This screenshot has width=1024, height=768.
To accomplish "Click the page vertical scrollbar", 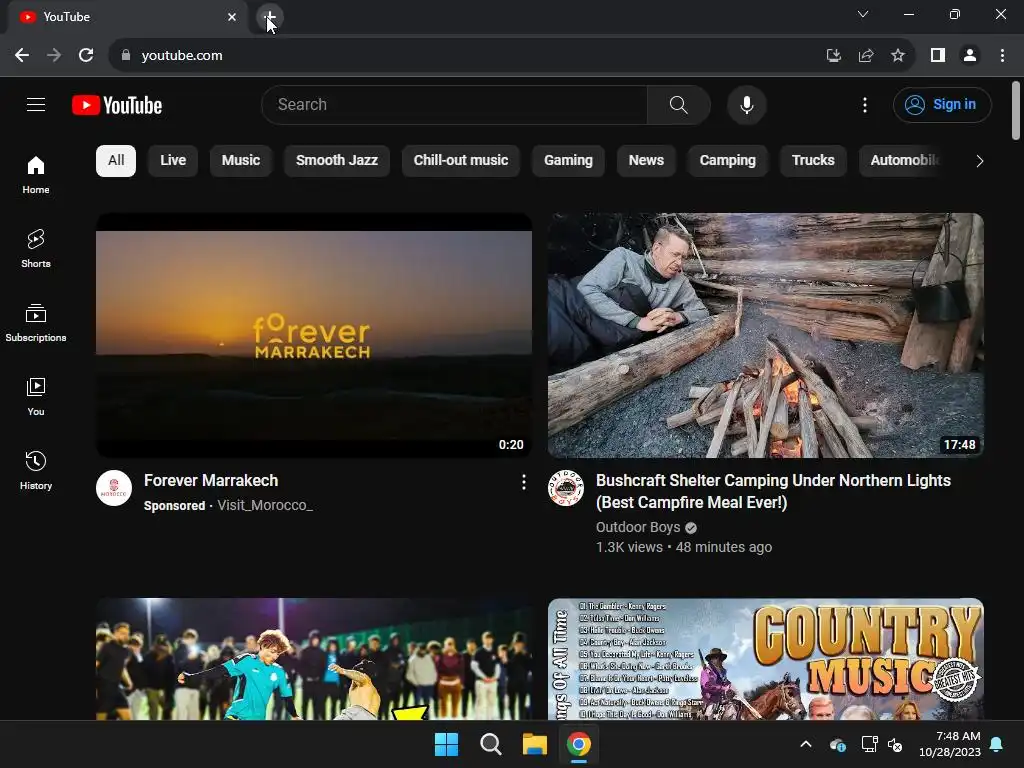I will 1016,111.
